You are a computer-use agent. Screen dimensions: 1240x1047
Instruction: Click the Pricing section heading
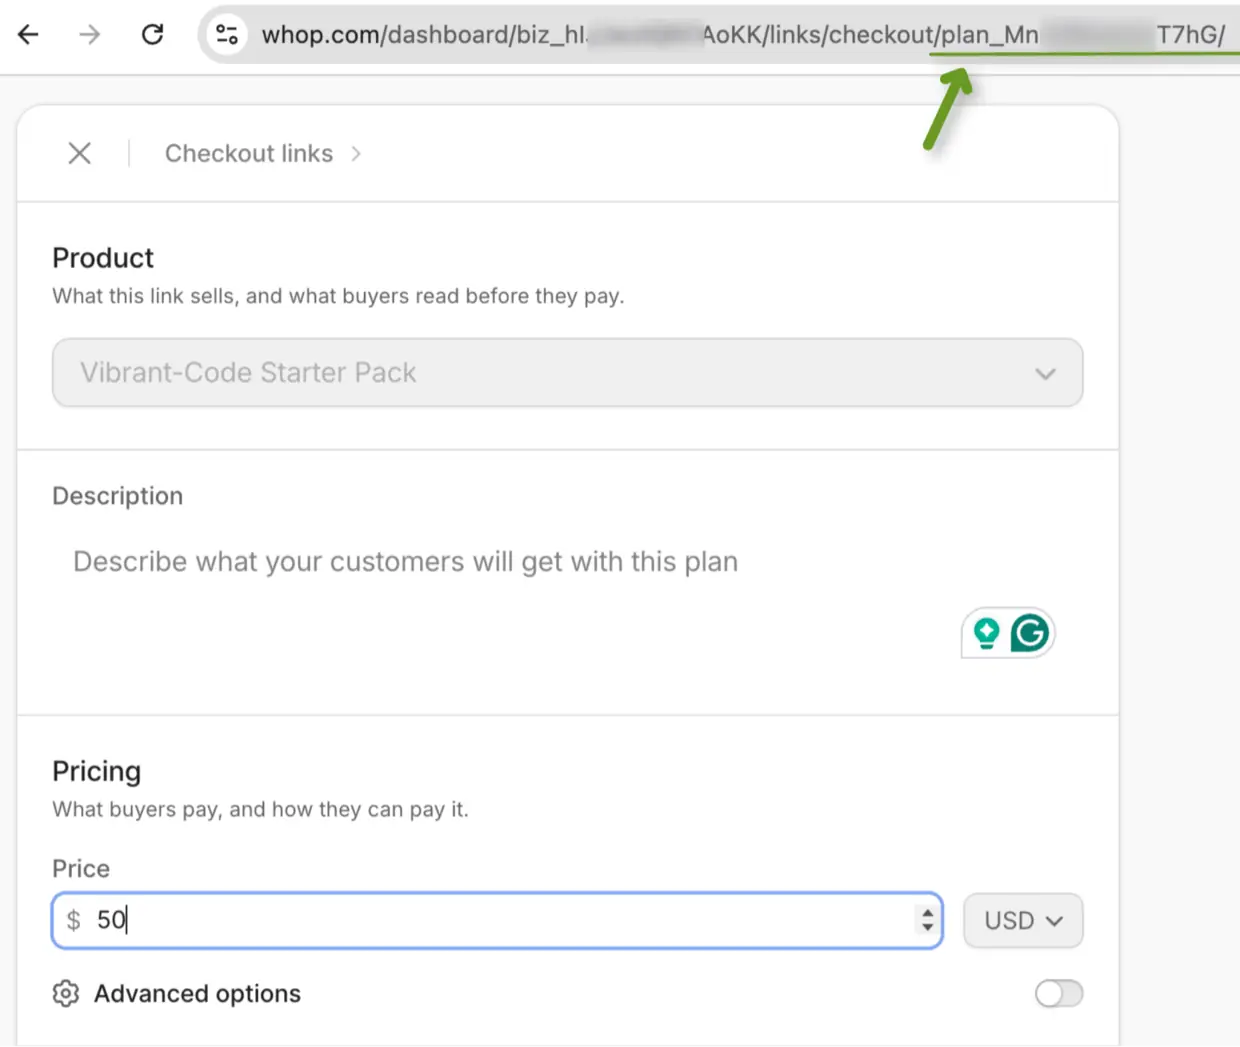click(x=97, y=771)
